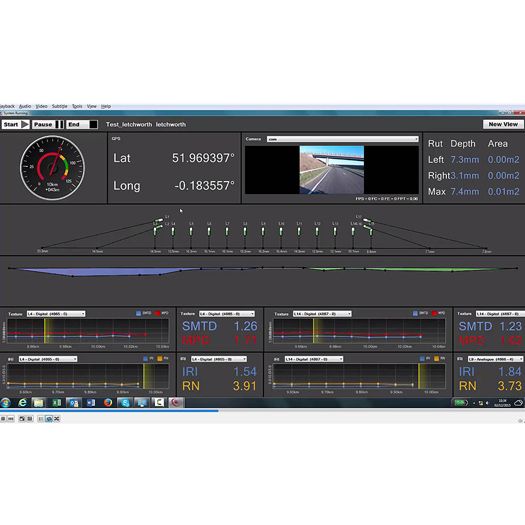
Task: Open Excel from the taskbar
Action: point(56,402)
